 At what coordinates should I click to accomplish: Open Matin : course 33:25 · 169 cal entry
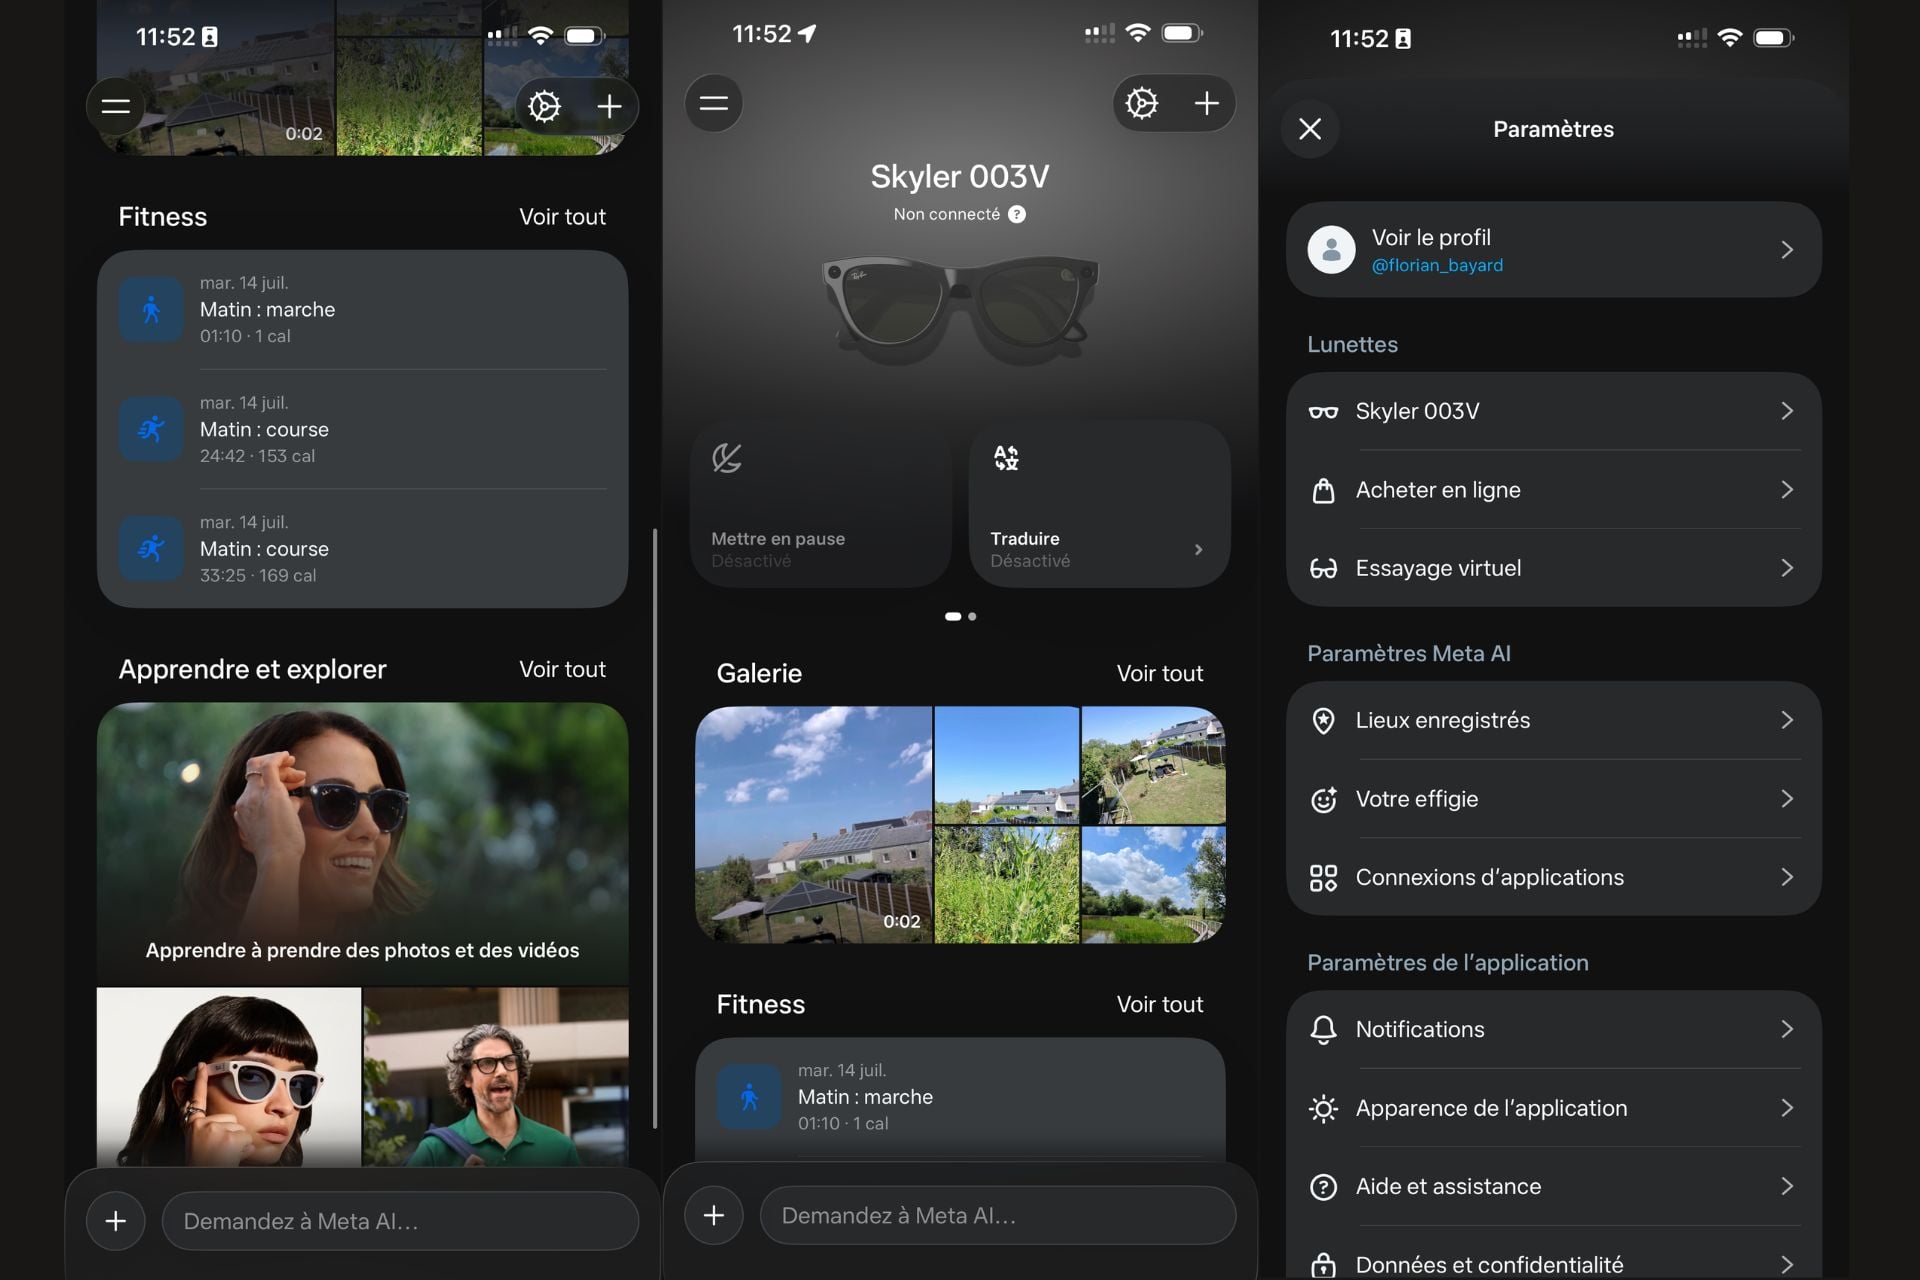tap(363, 549)
